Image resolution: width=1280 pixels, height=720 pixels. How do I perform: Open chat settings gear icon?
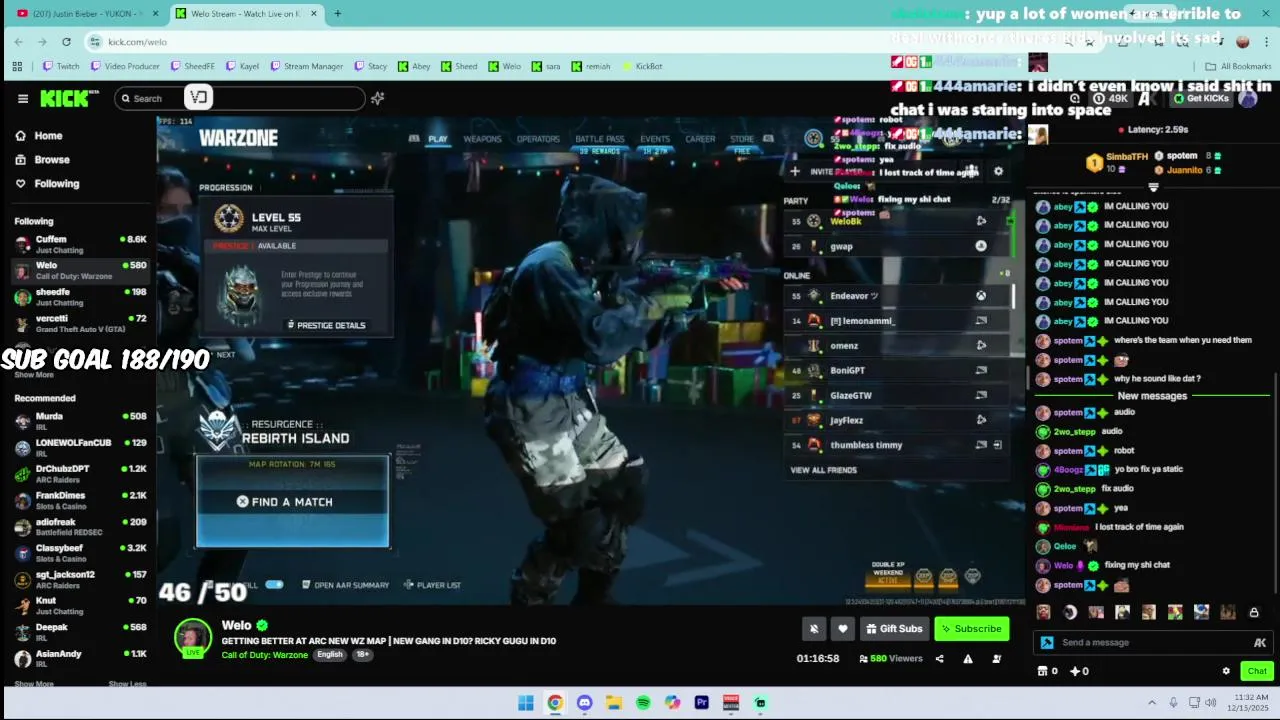(1226, 671)
